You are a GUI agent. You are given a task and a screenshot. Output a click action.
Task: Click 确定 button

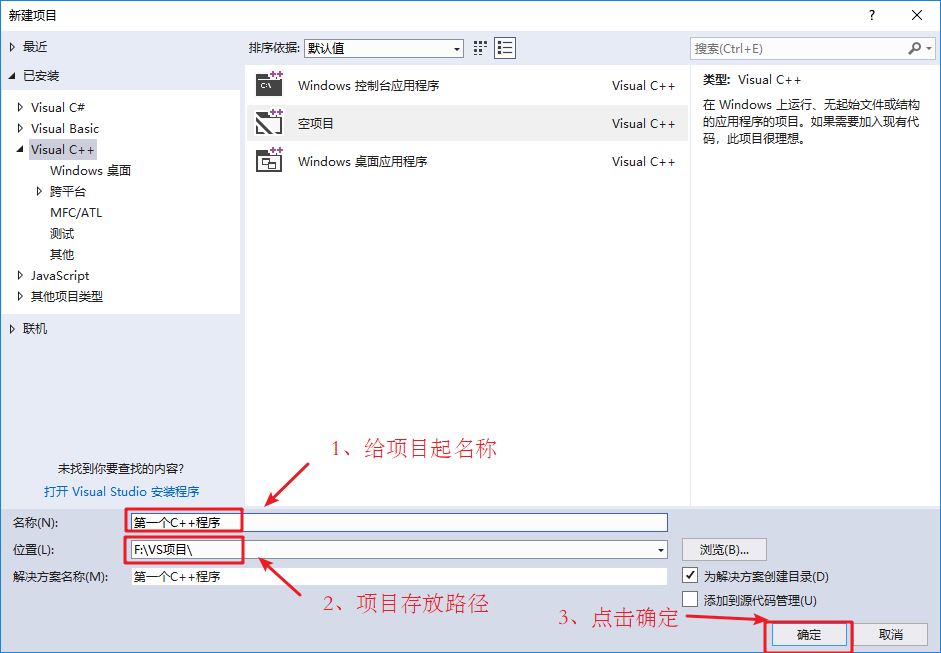(x=808, y=634)
